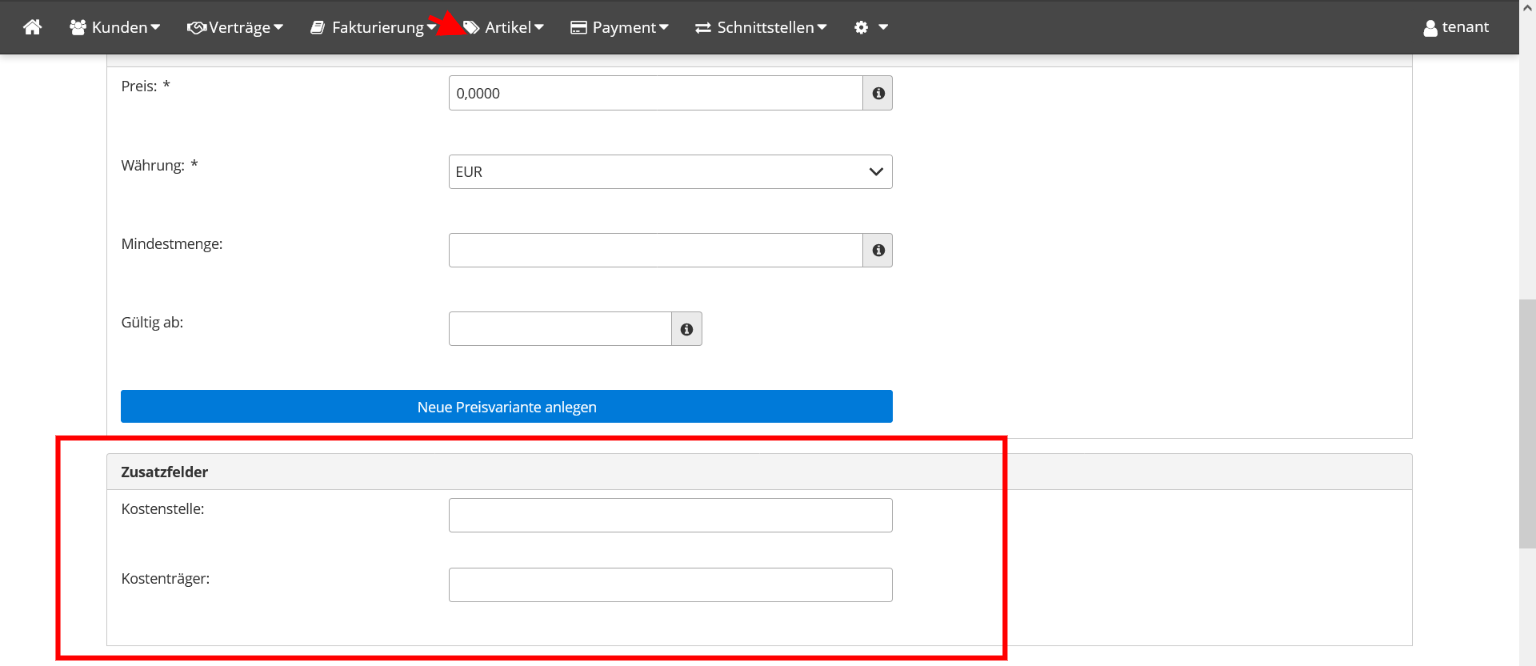Open the Artikel menu
Image resolution: width=1536 pixels, height=666 pixels.
click(505, 27)
